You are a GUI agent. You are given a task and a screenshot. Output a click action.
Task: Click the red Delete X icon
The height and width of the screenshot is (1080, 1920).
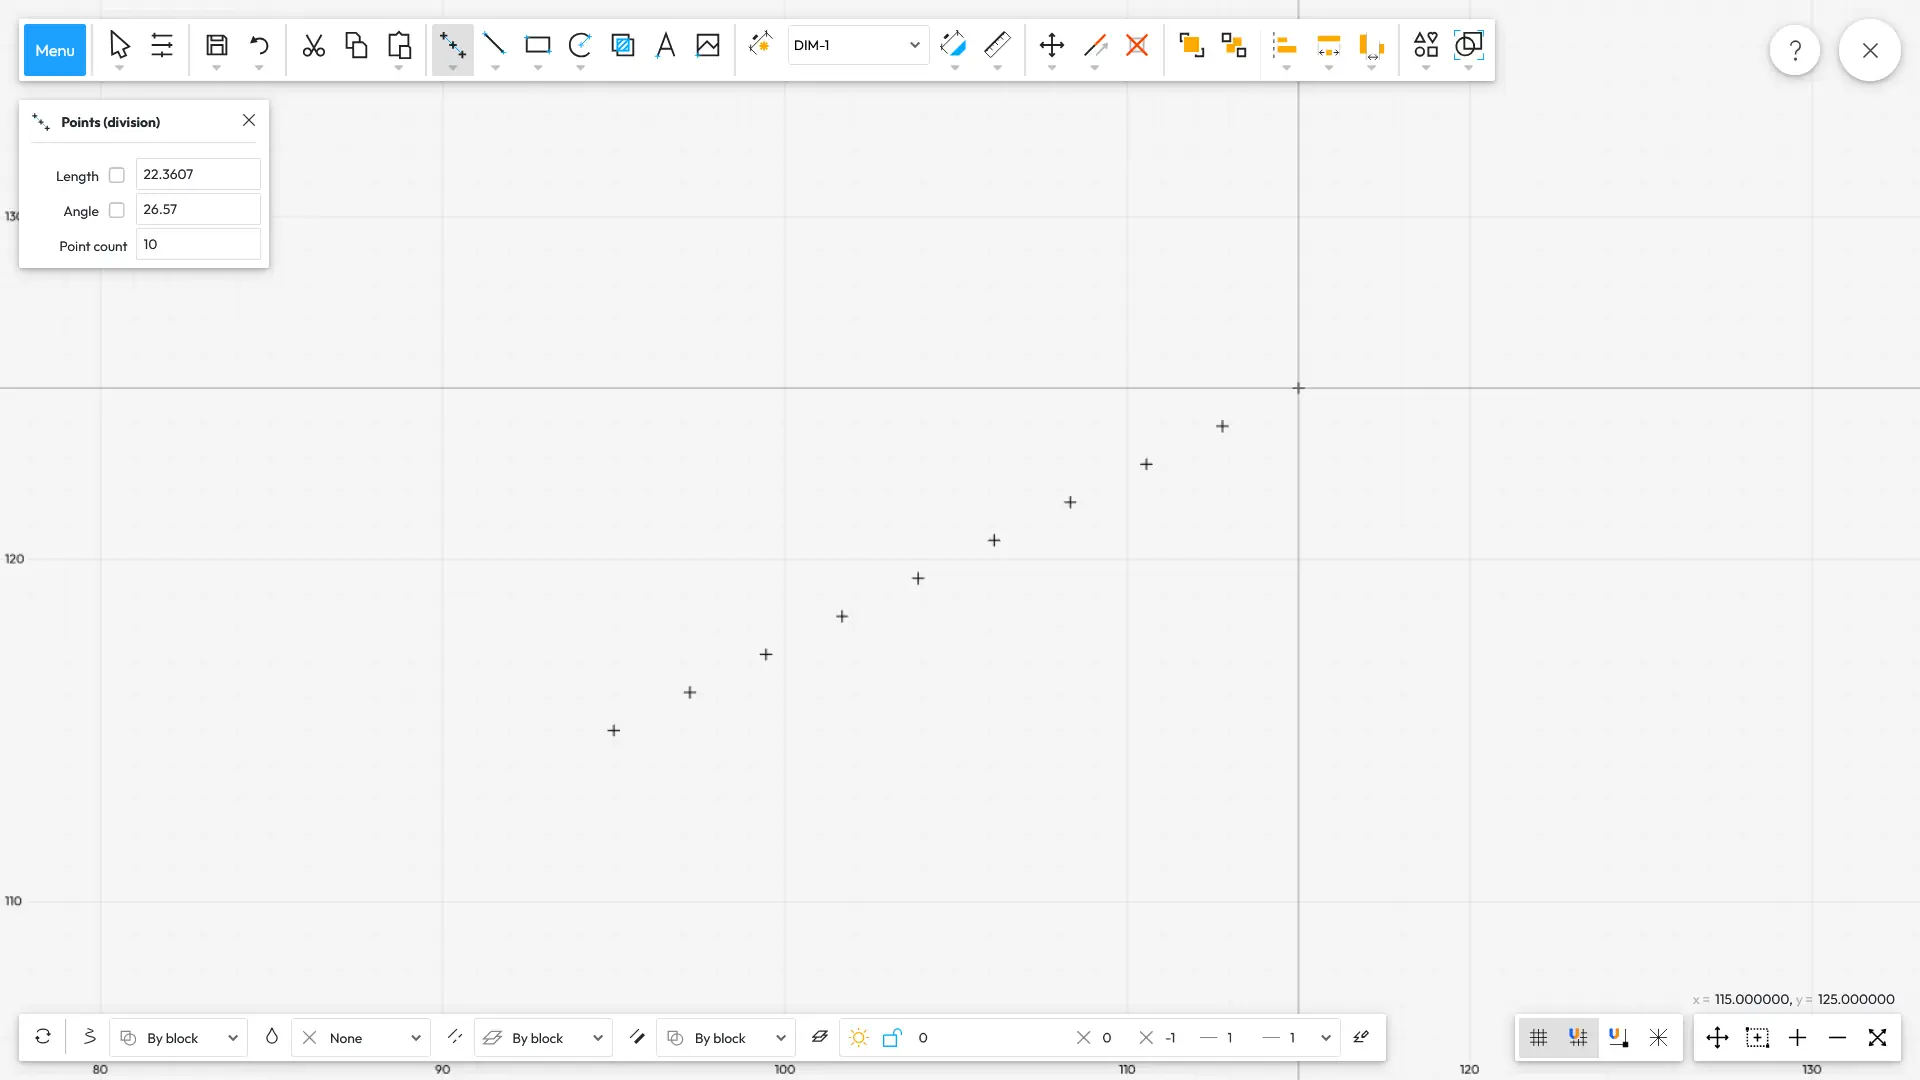pos(1137,45)
